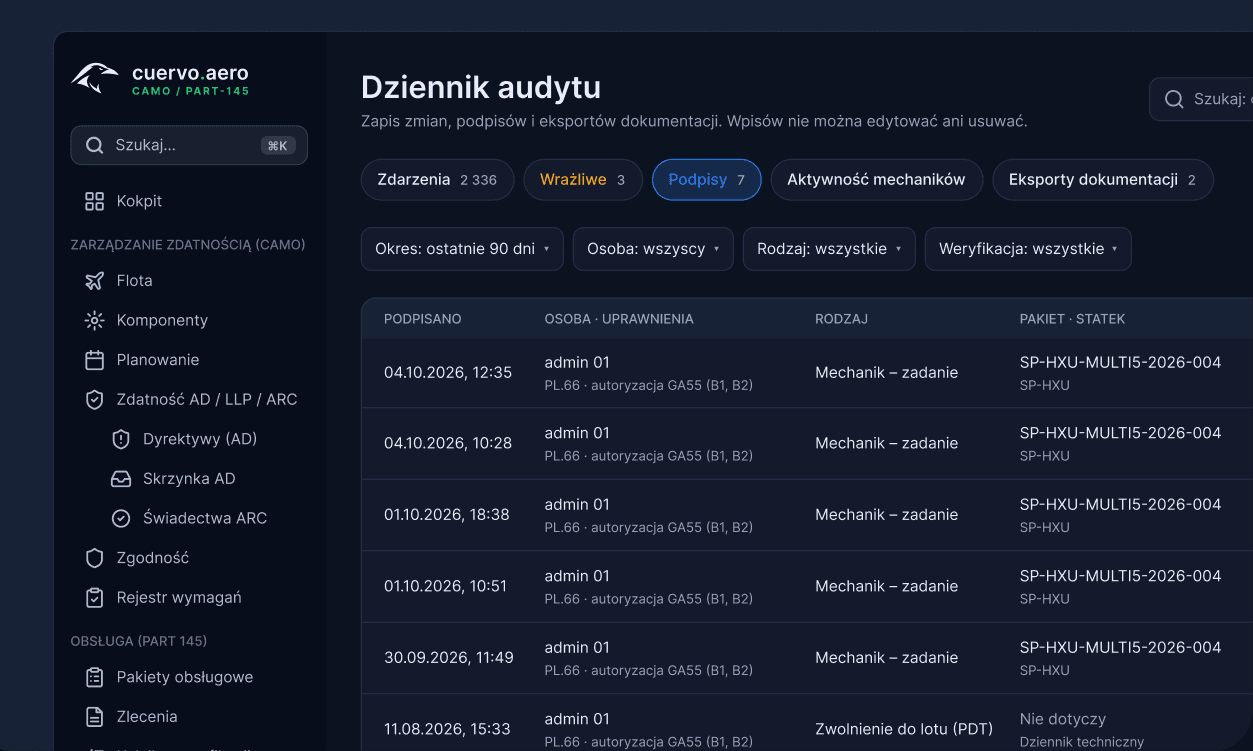Open the Zlecenia sidebar item
Viewport: 1253px width, 751px height.
(147, 717)
